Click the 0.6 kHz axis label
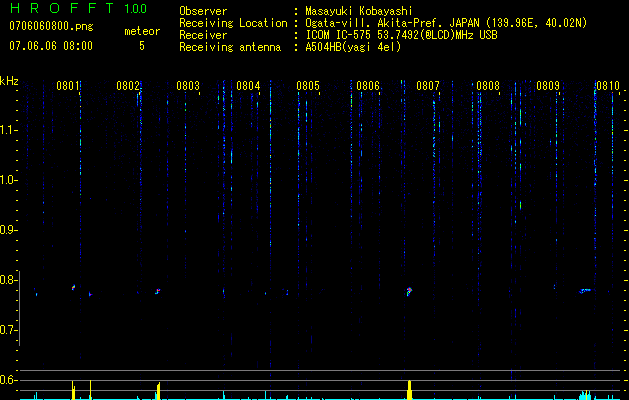This screenshot has height=400, width=629. [8, 380]
